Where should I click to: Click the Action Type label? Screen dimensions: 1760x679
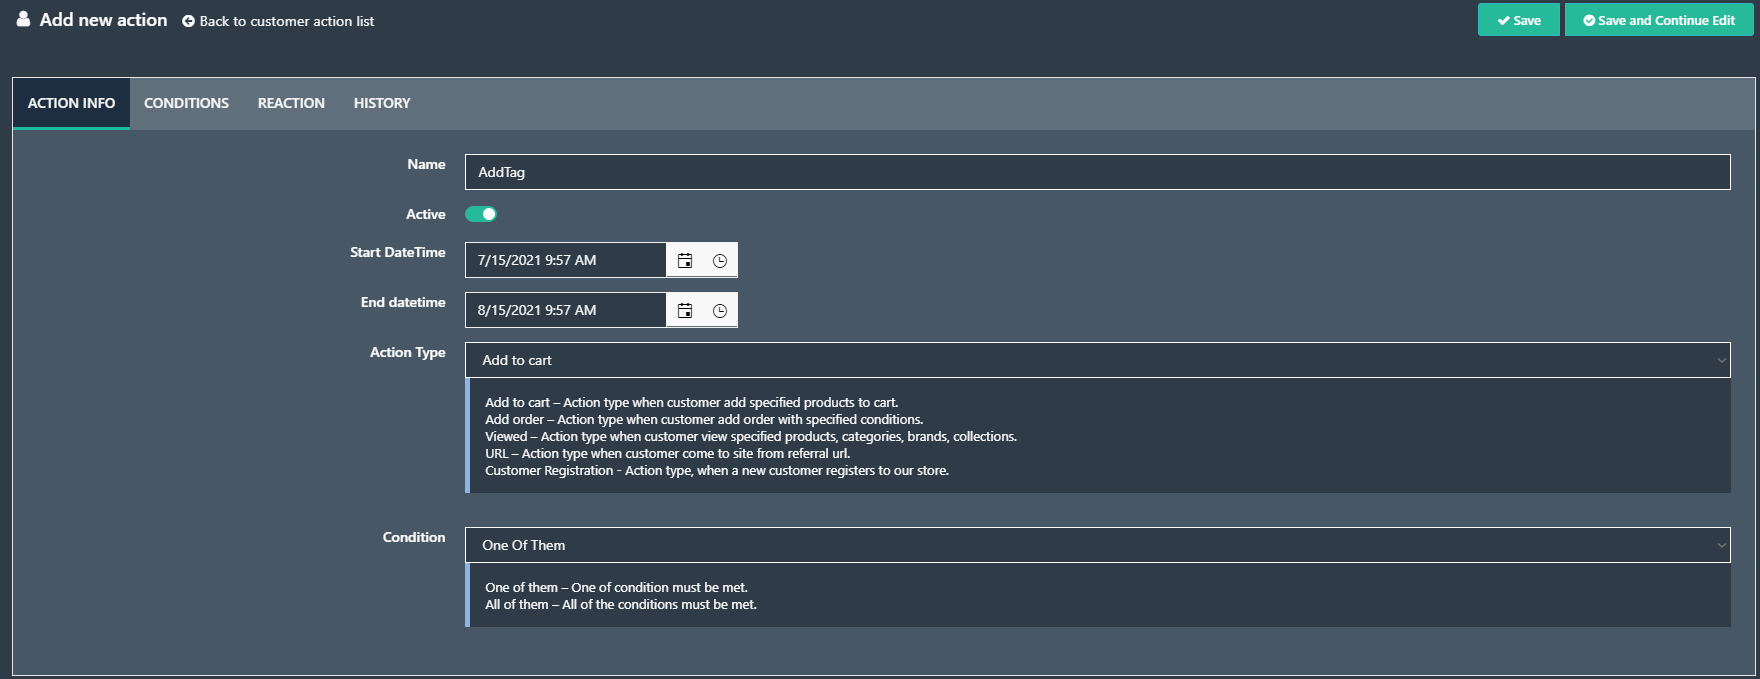pyautogui.click(x=407, y=352)
